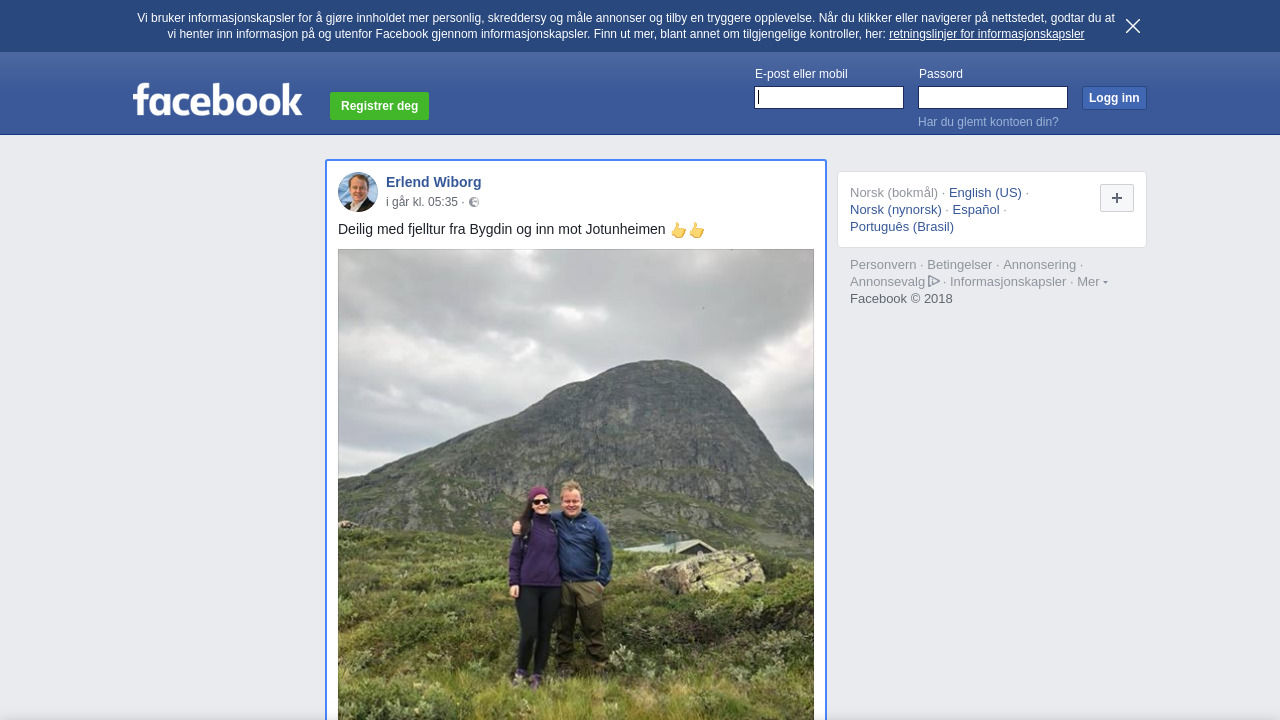1280x720 pixels.
Task: Open the retningslinjer for informasjonskapsler link
Action: click(986, 34)
